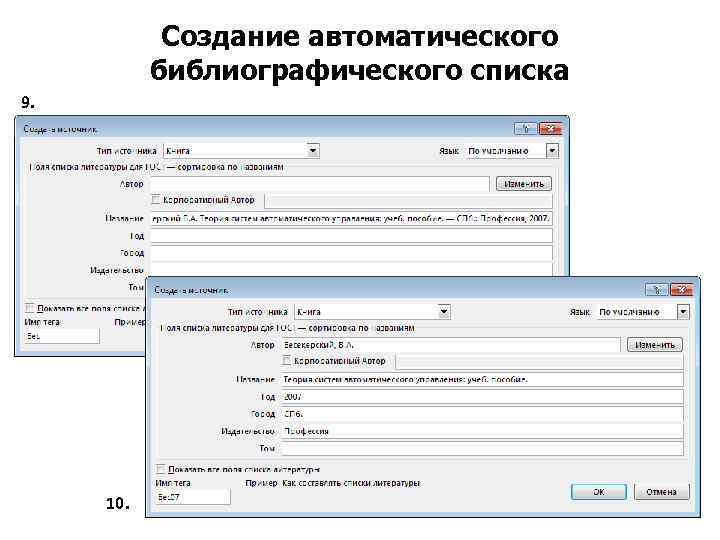
Task: Click the Поля списка литературы heading in the back dialog
Action: point(156,167)
